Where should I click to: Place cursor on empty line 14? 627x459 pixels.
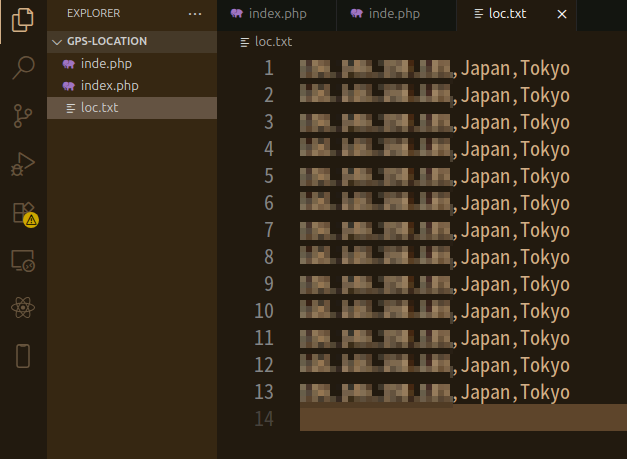pyautogui.click(x=450, y=418)
